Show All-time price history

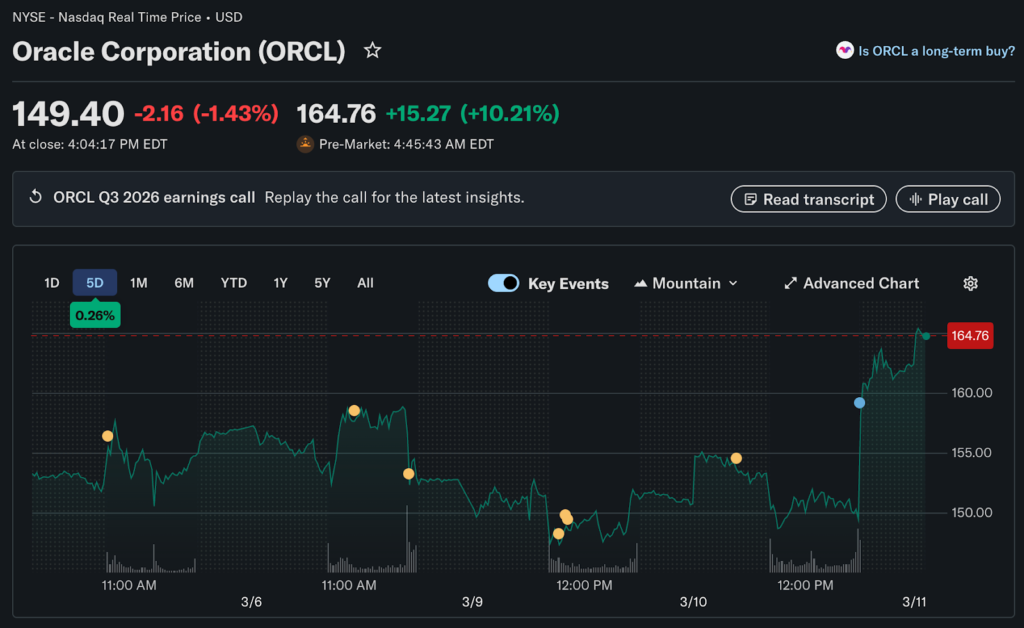(365, 283)
